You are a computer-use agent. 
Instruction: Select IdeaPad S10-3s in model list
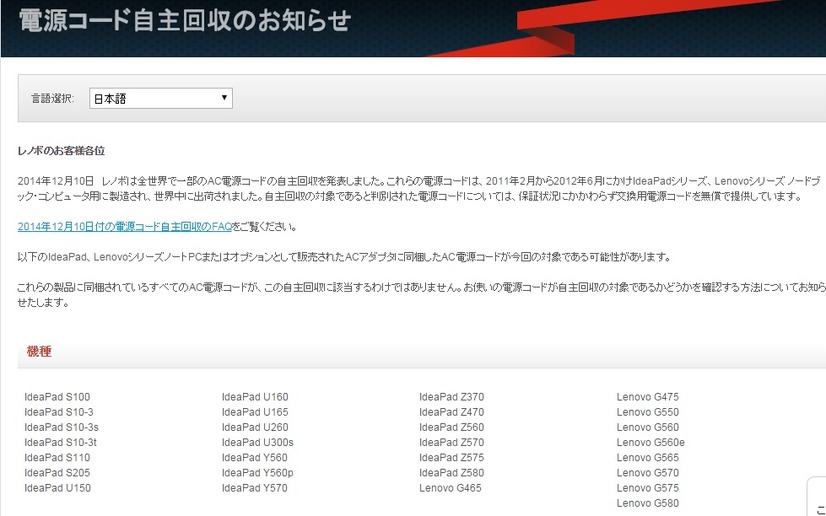[61, 428]
